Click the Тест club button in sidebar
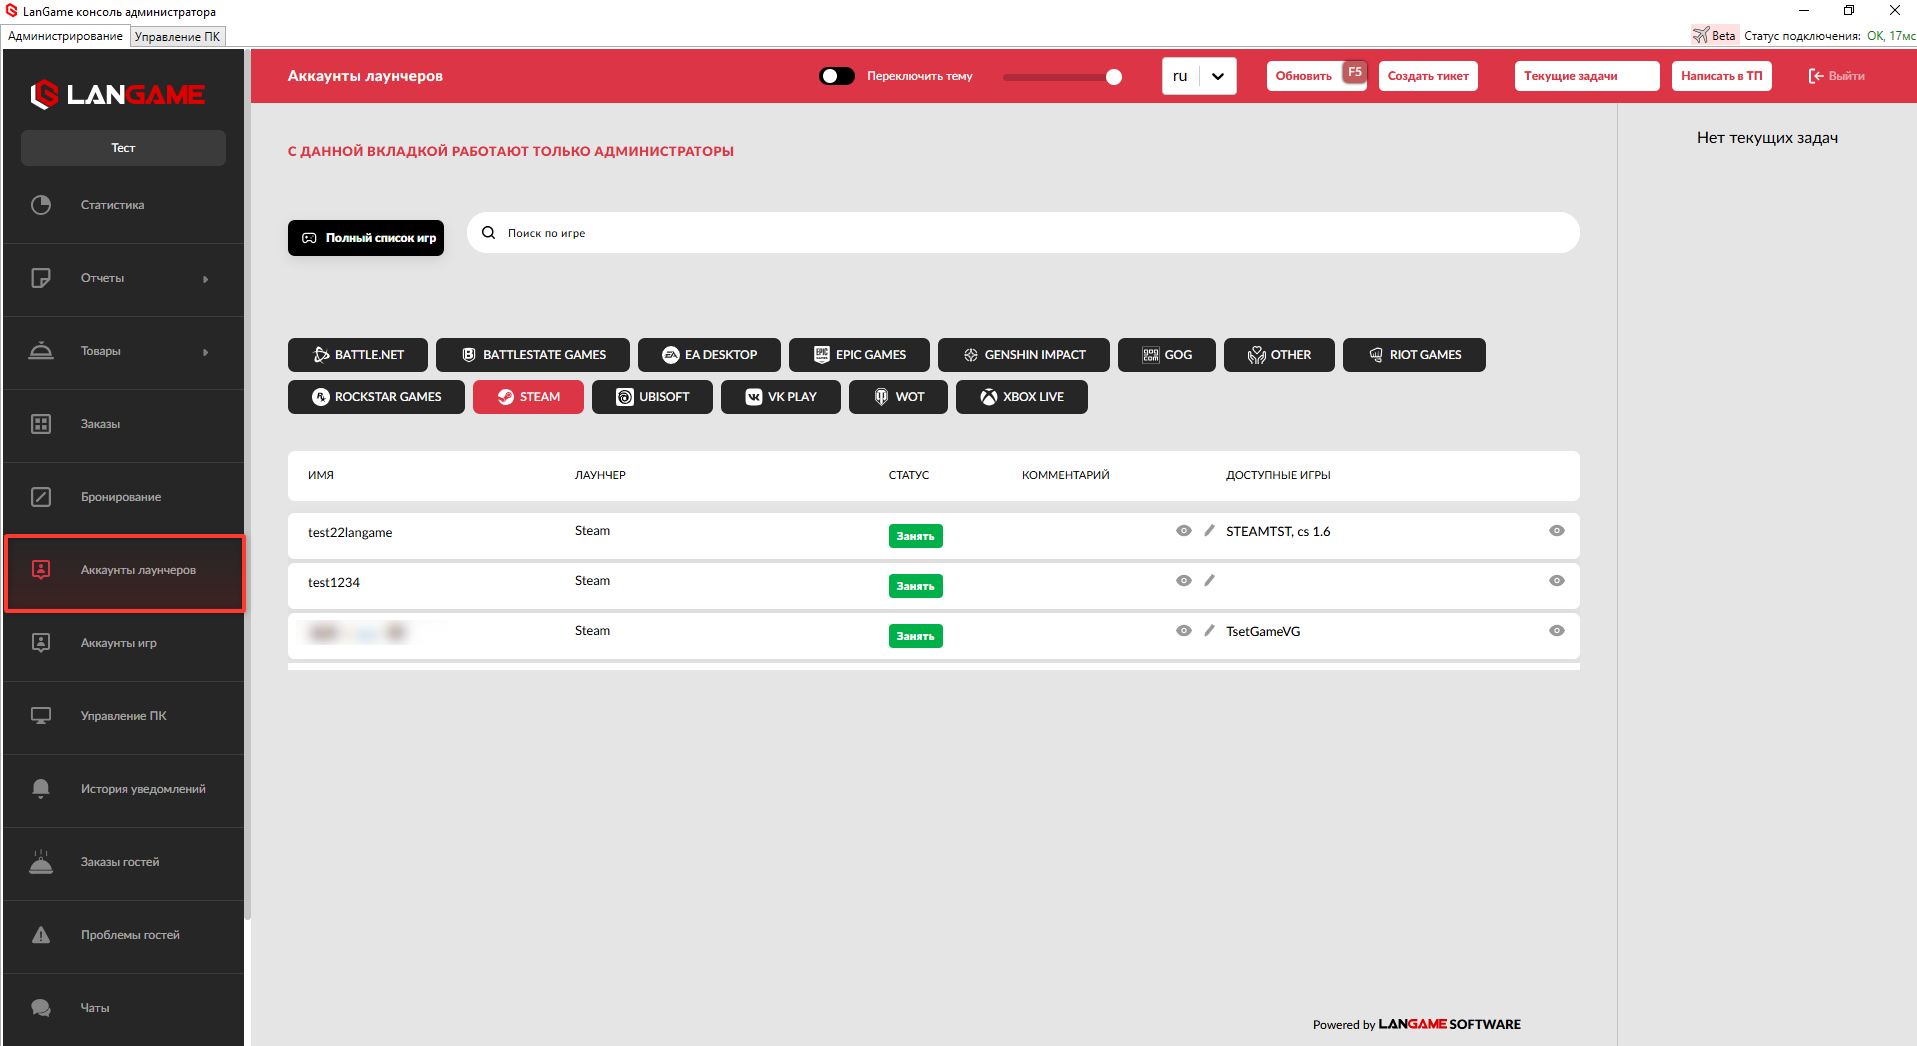1917x1046 pixels. click(123, 148)
